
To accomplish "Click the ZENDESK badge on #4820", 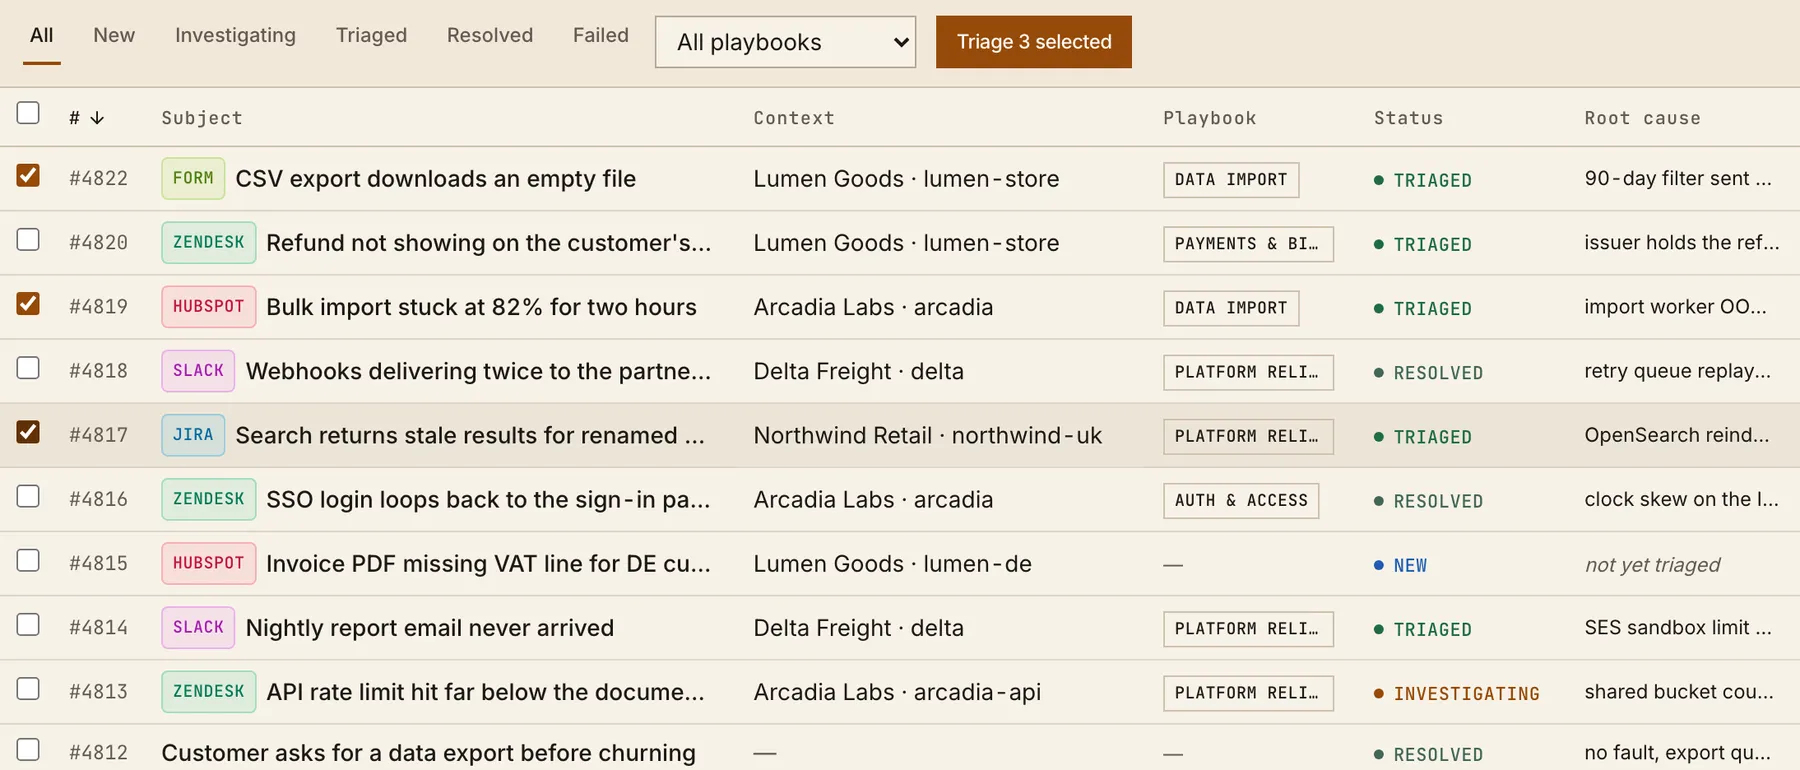I will pos(209,242).
